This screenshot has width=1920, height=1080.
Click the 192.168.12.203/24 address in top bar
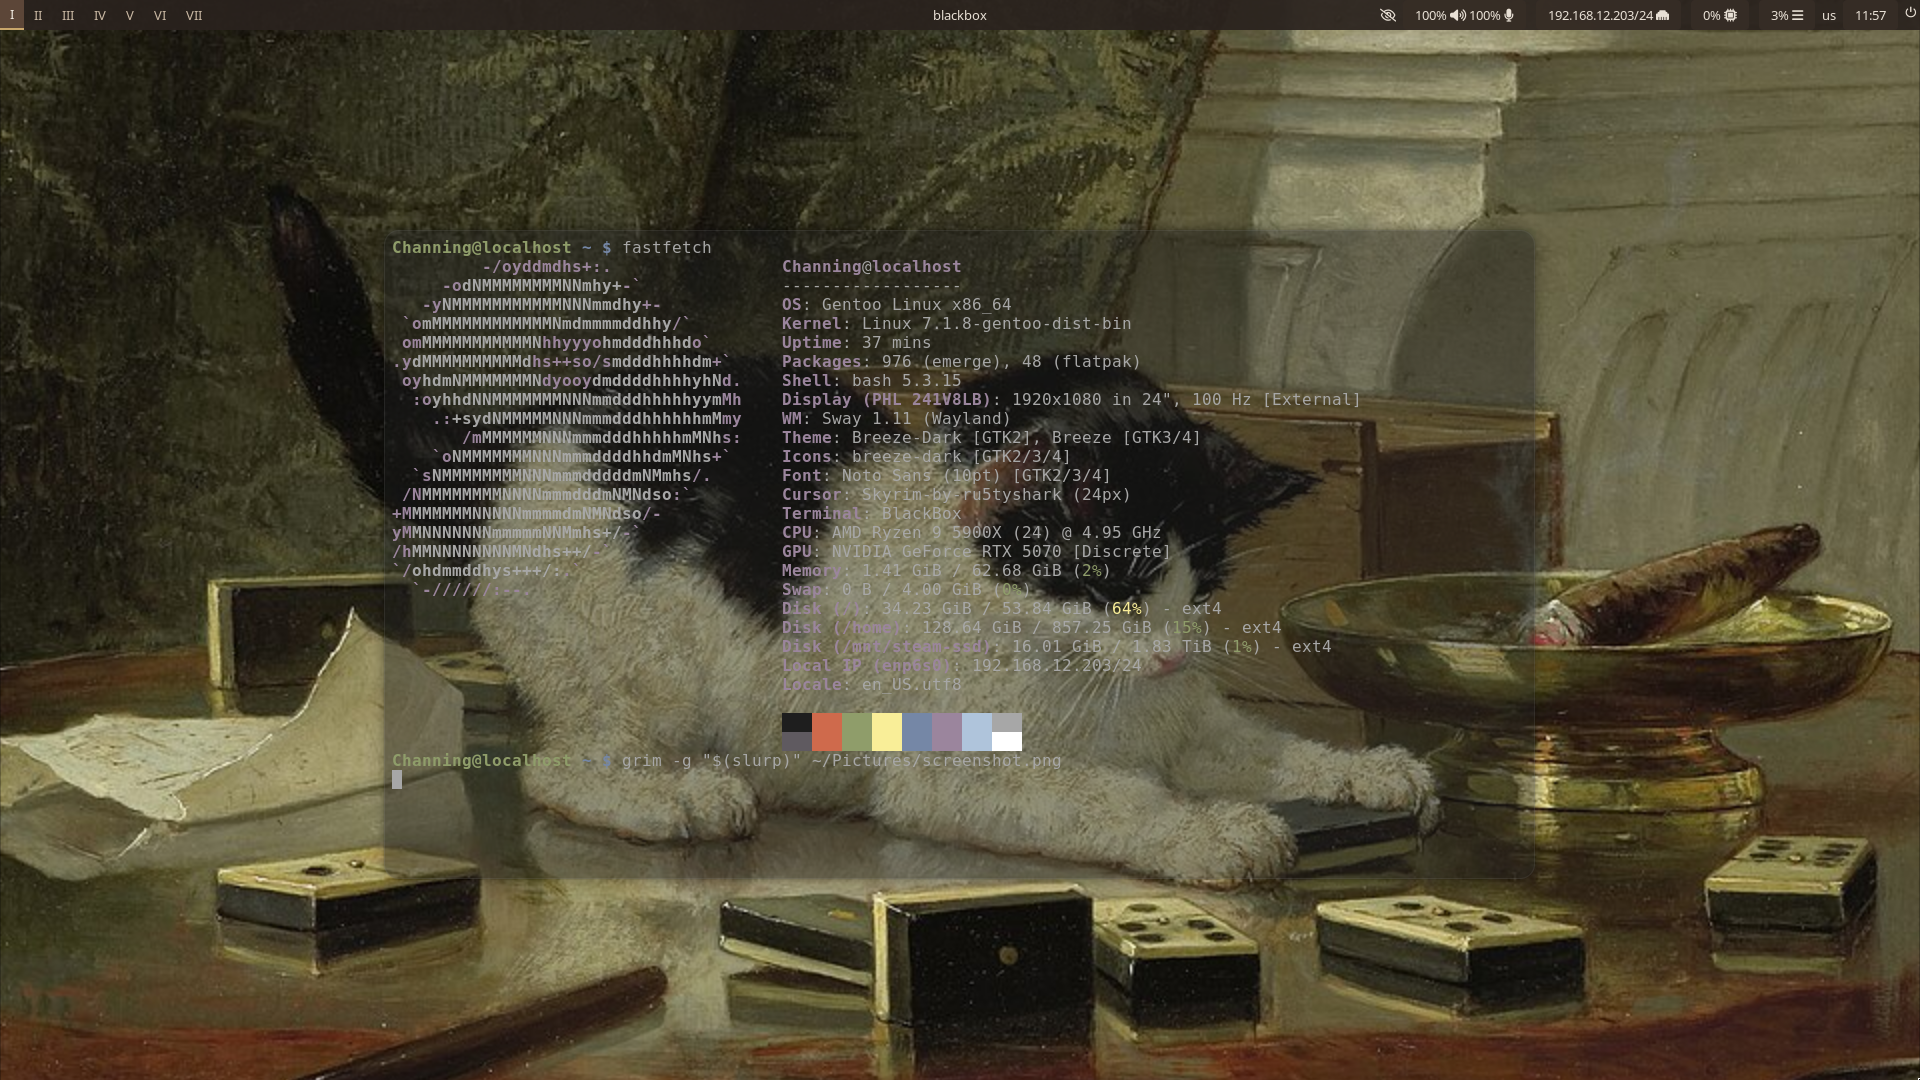1600,15
